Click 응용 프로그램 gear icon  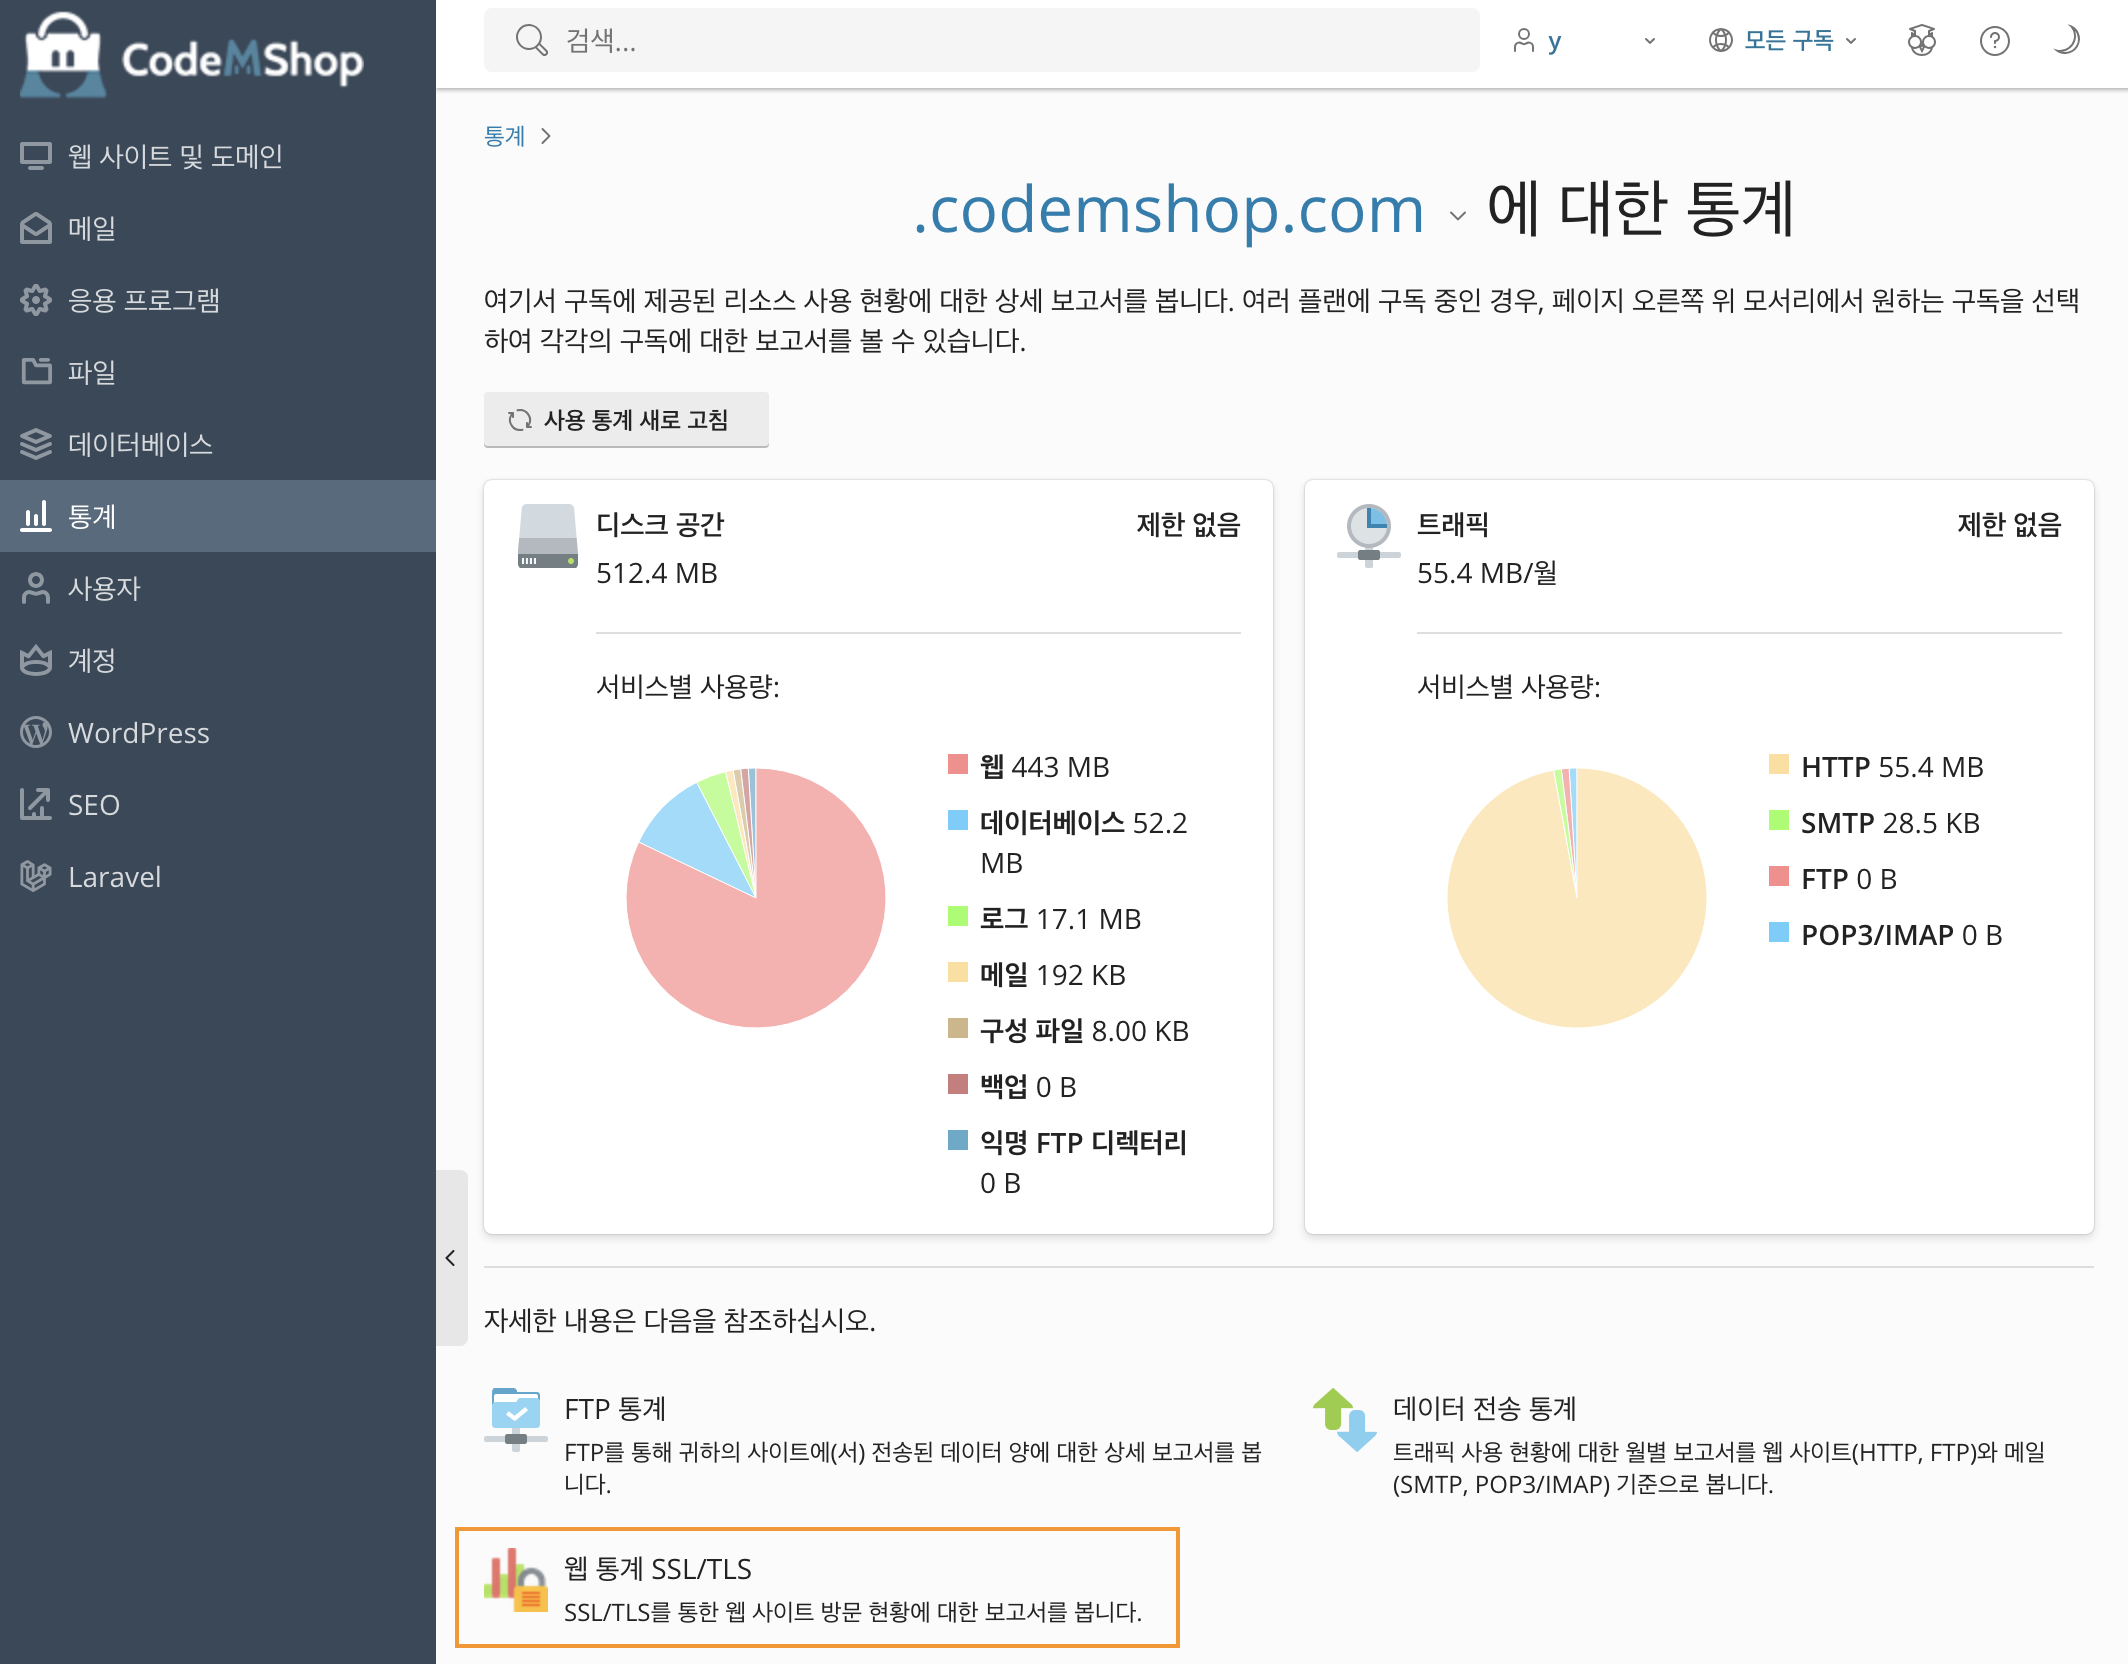tap(36, 300)
